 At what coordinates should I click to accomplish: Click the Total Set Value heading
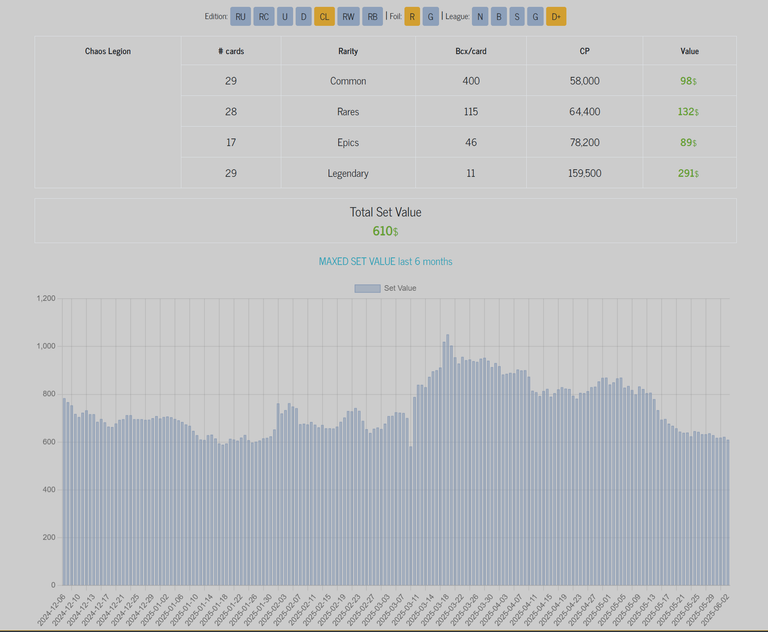coord(385,212)
